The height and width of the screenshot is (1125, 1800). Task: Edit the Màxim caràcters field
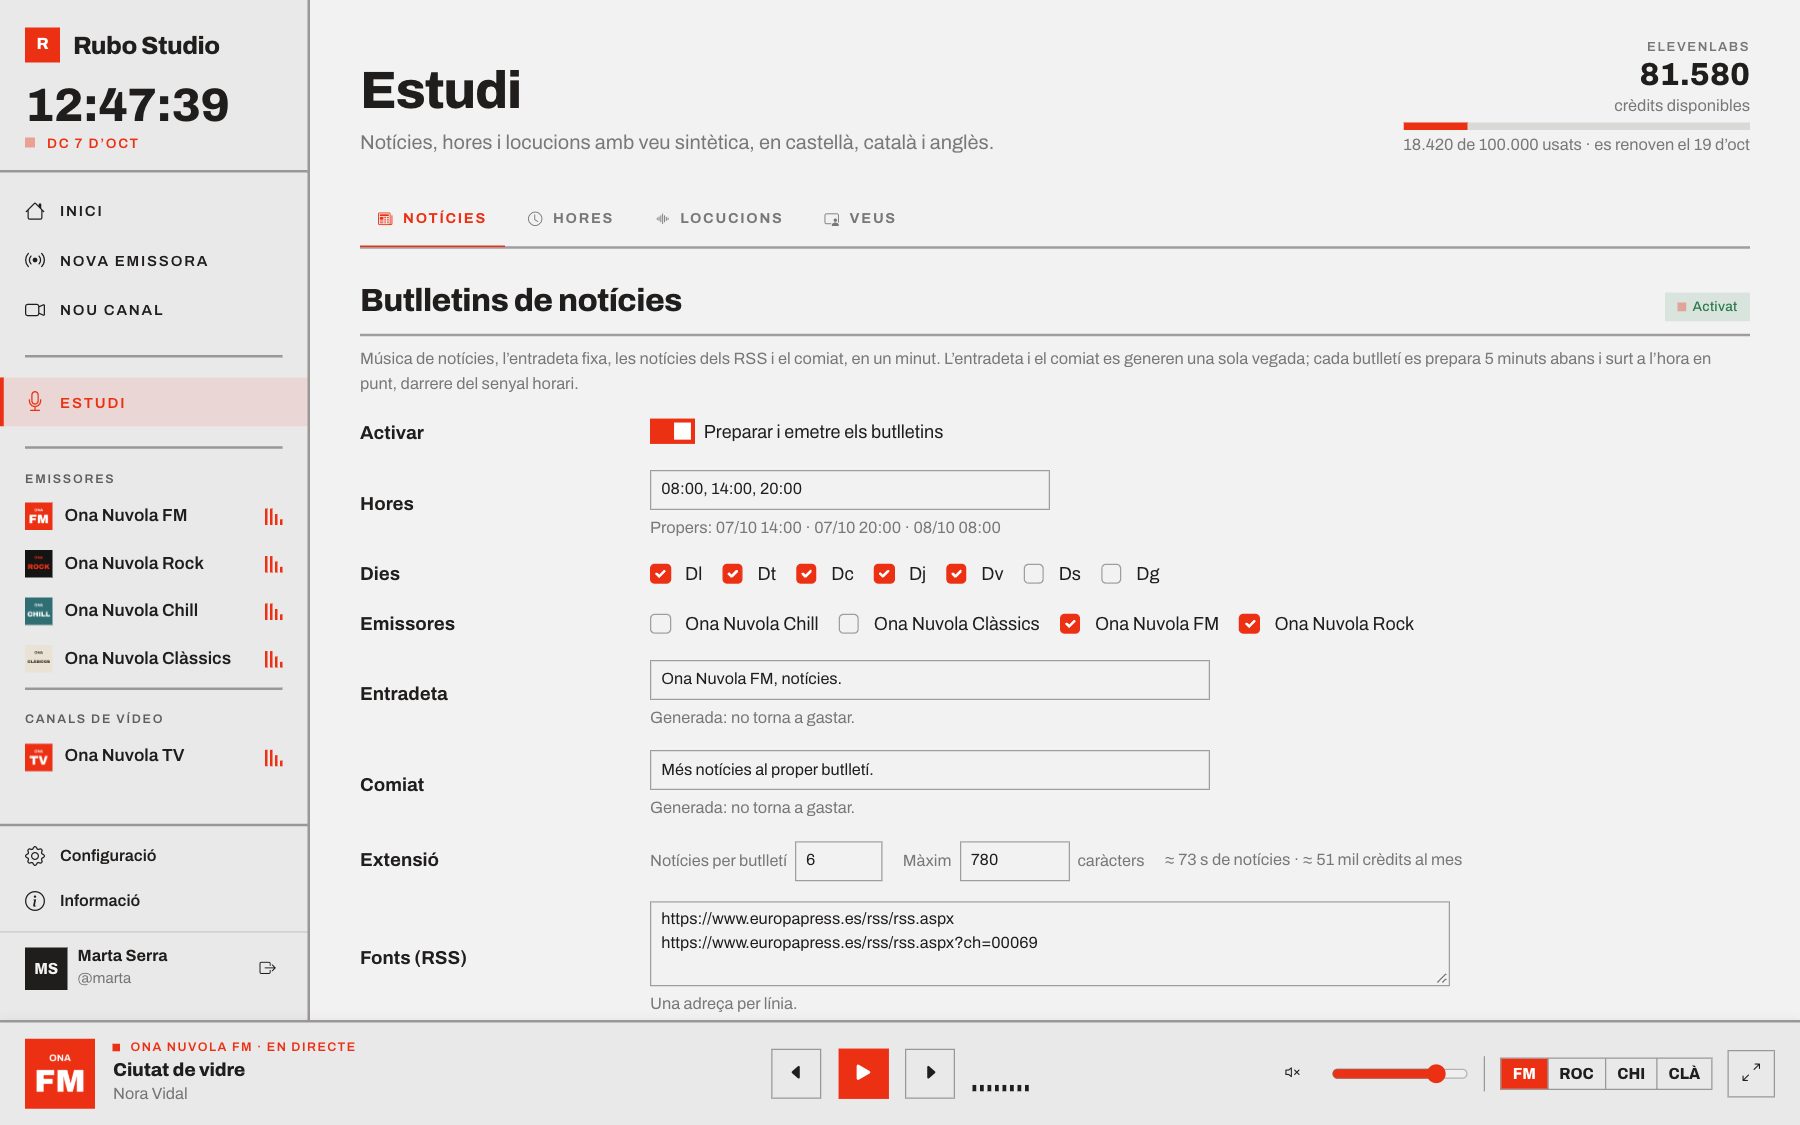(x=1014, y=860)
